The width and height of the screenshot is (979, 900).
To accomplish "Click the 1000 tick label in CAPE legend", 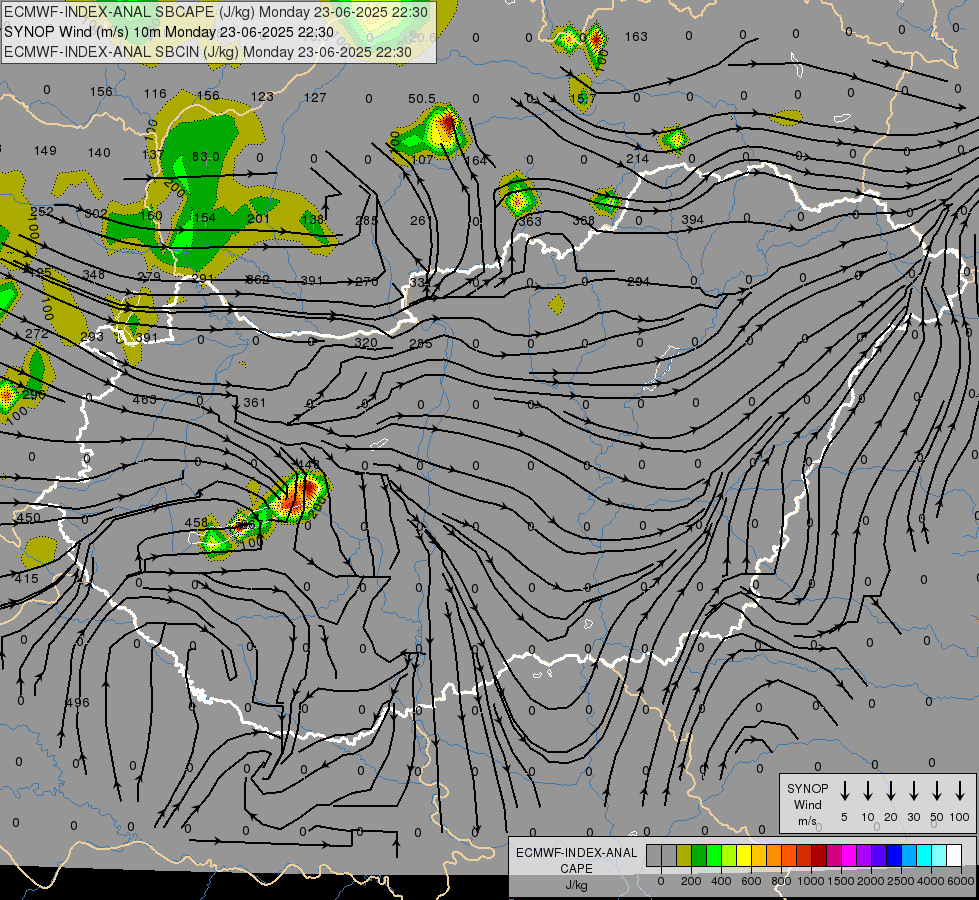I will 810,881.
